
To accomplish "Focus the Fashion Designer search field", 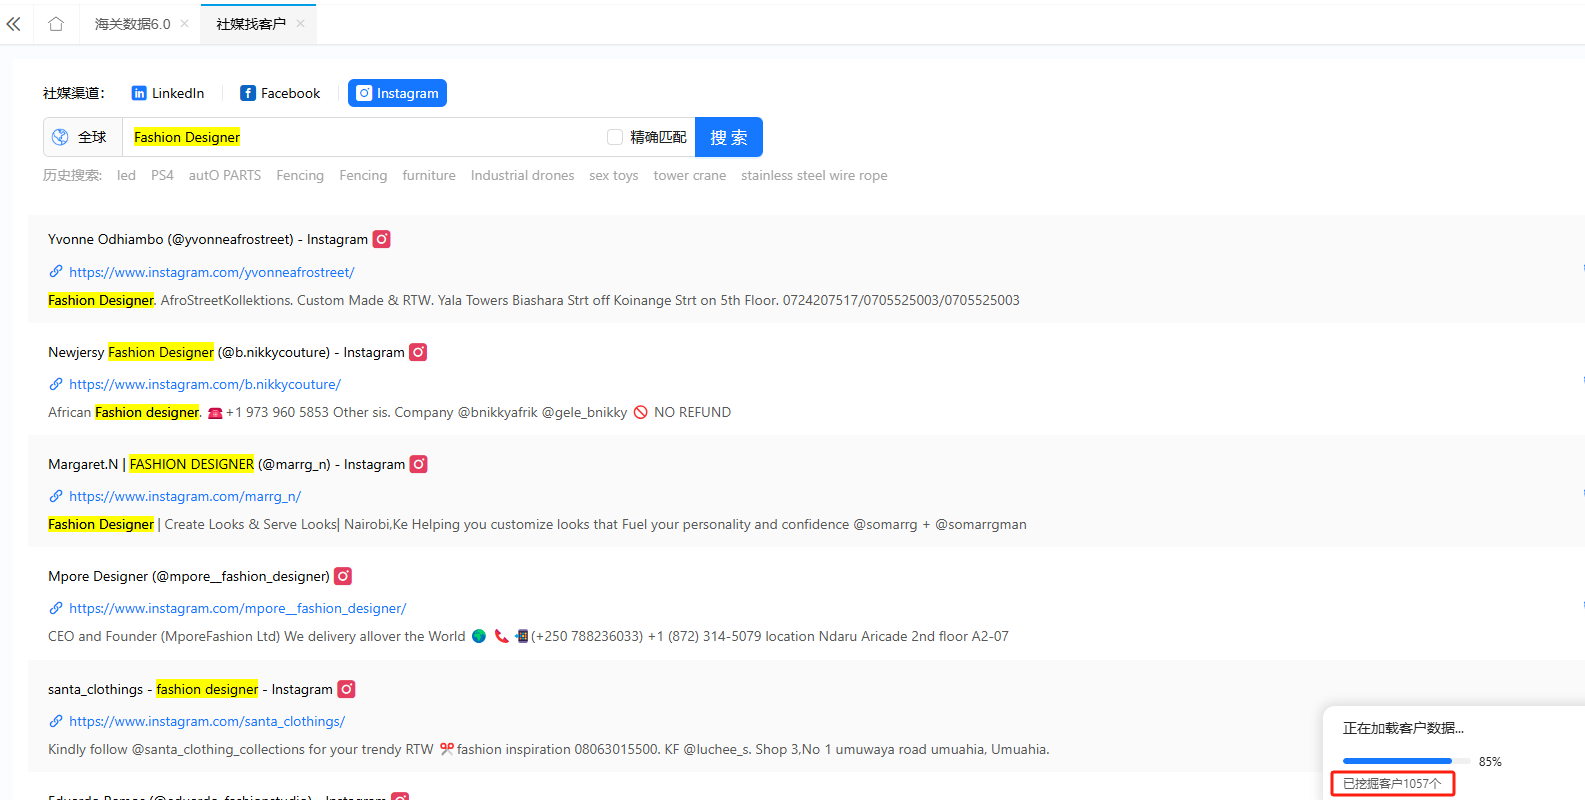I will point(365,137).
